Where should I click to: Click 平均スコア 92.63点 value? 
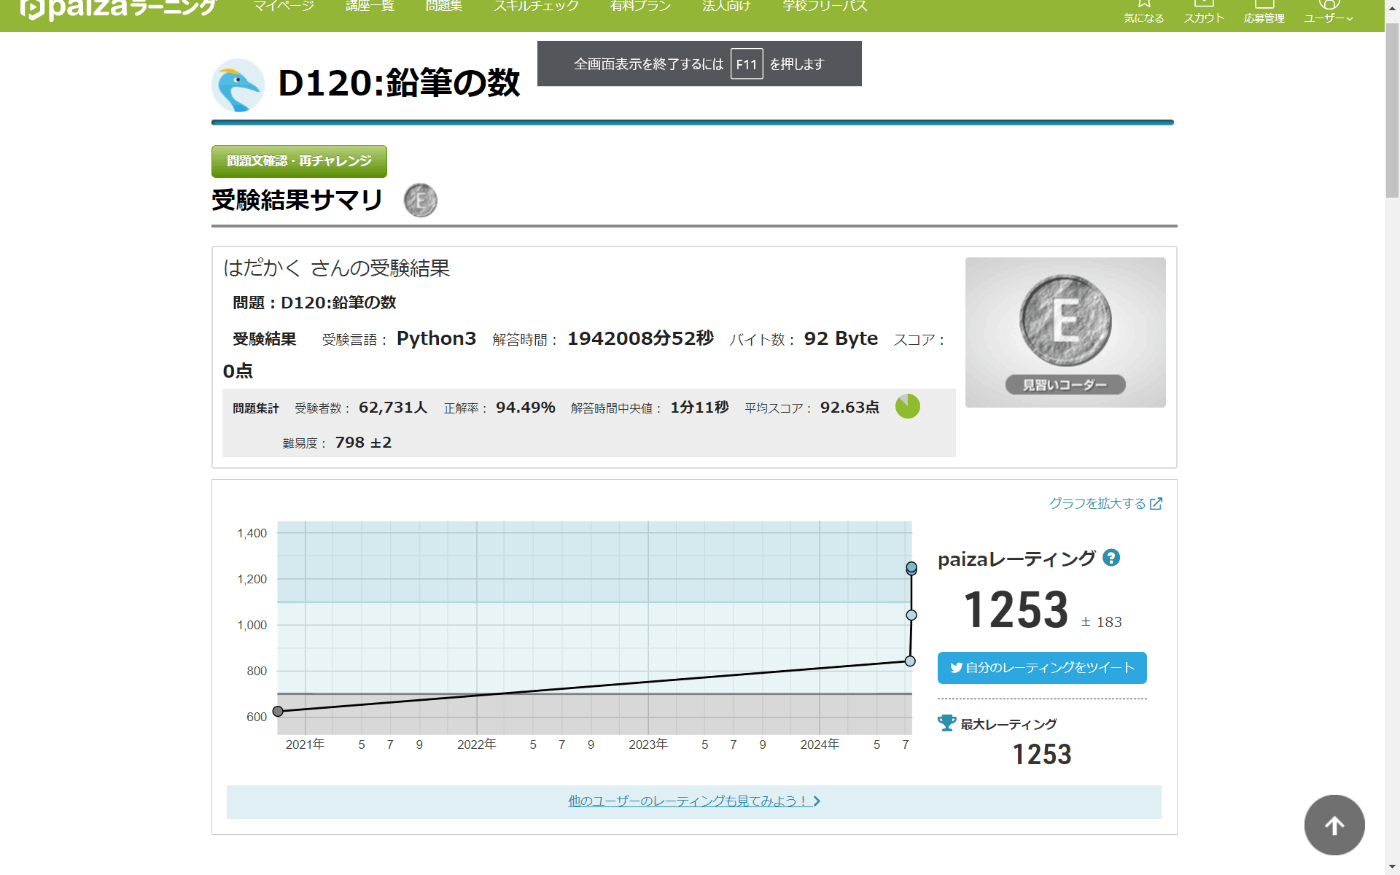pyautogui.click(x=850, y=408)
